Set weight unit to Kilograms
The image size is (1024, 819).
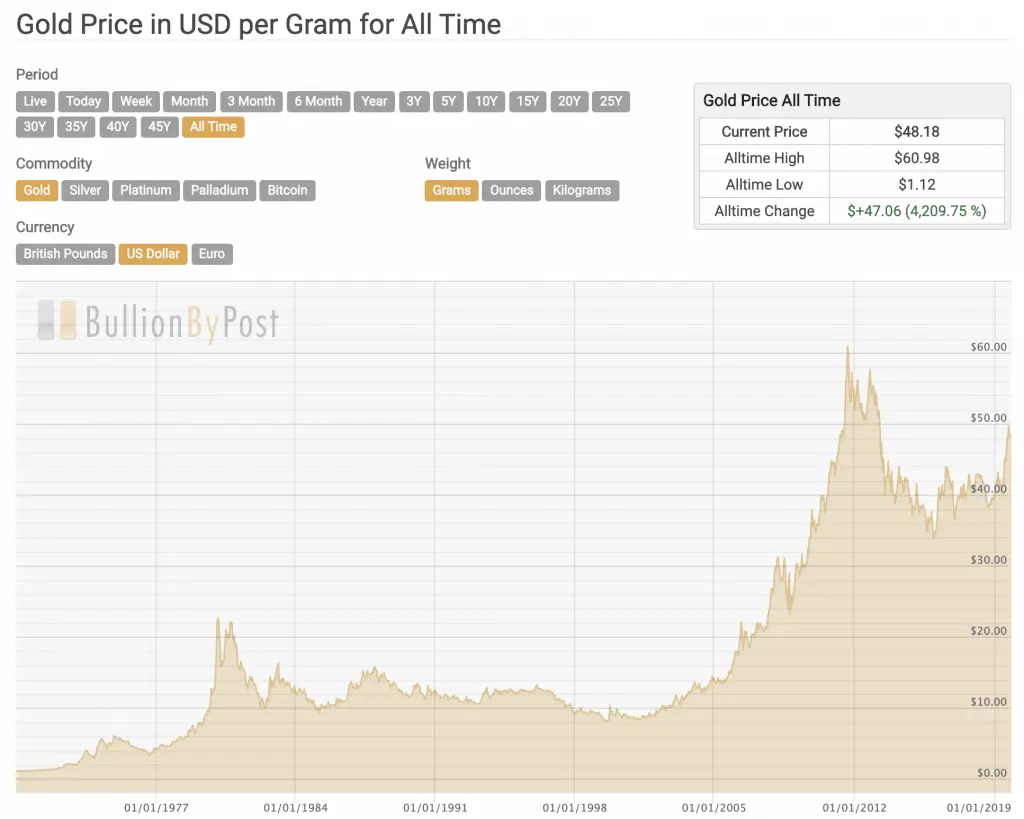[582, 190]
